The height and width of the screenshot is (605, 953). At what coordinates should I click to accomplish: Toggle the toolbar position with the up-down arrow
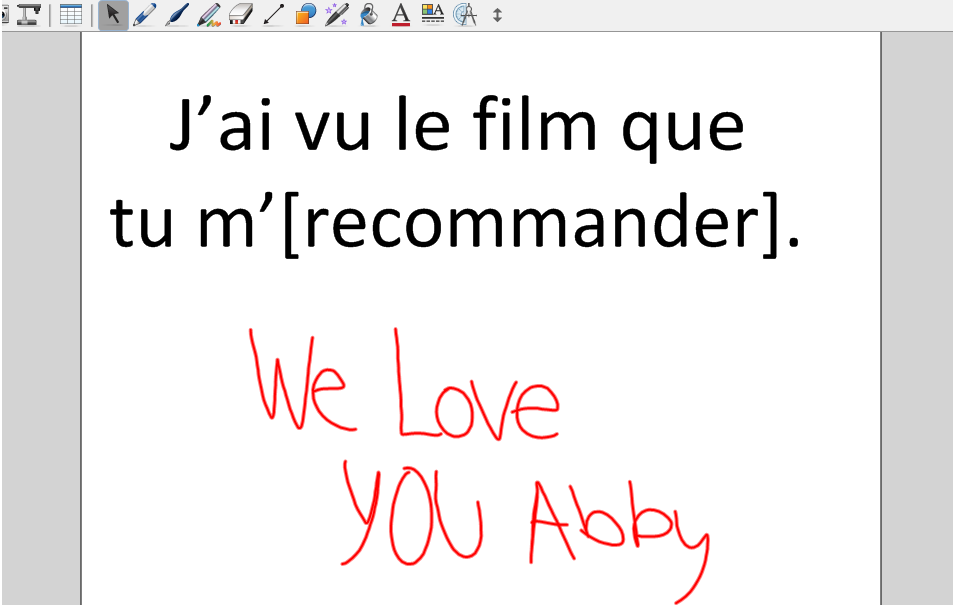[497, 15]
